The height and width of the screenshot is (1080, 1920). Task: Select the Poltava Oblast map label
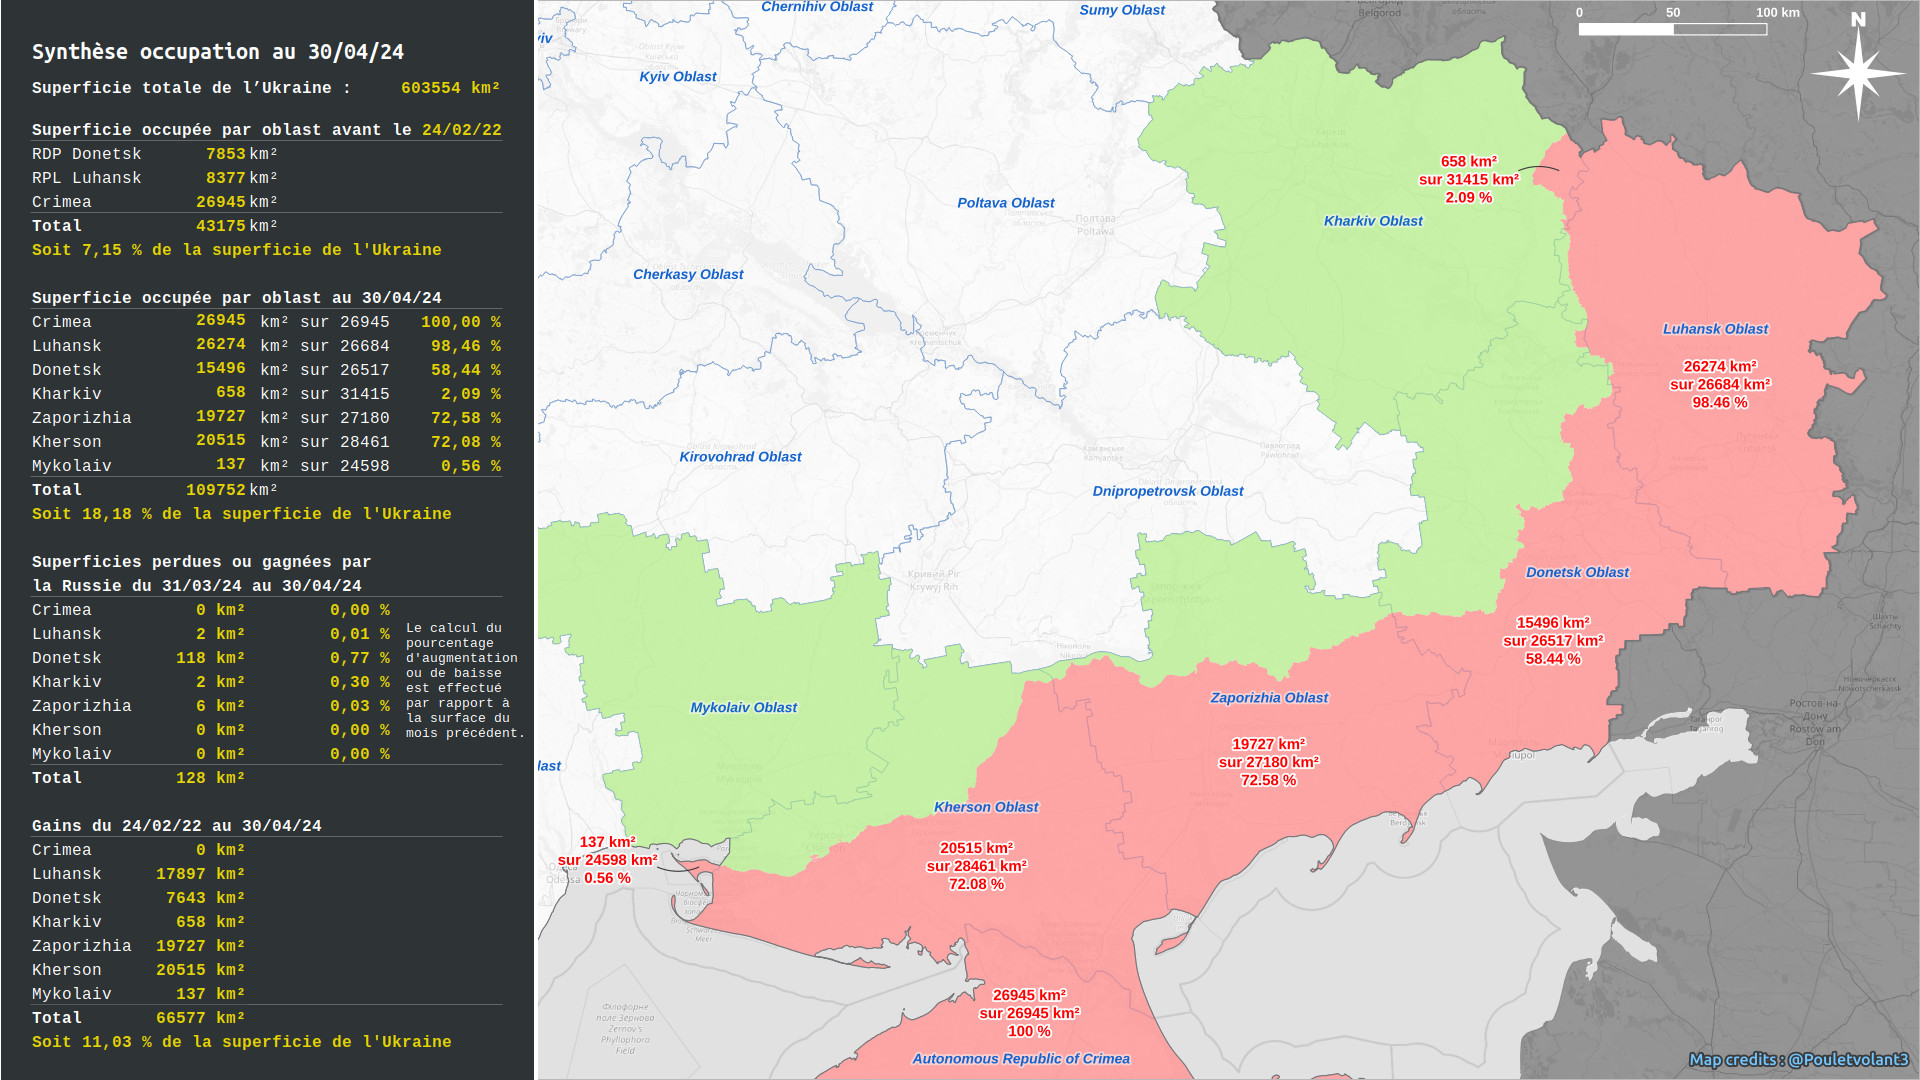tap(1005, 203)
